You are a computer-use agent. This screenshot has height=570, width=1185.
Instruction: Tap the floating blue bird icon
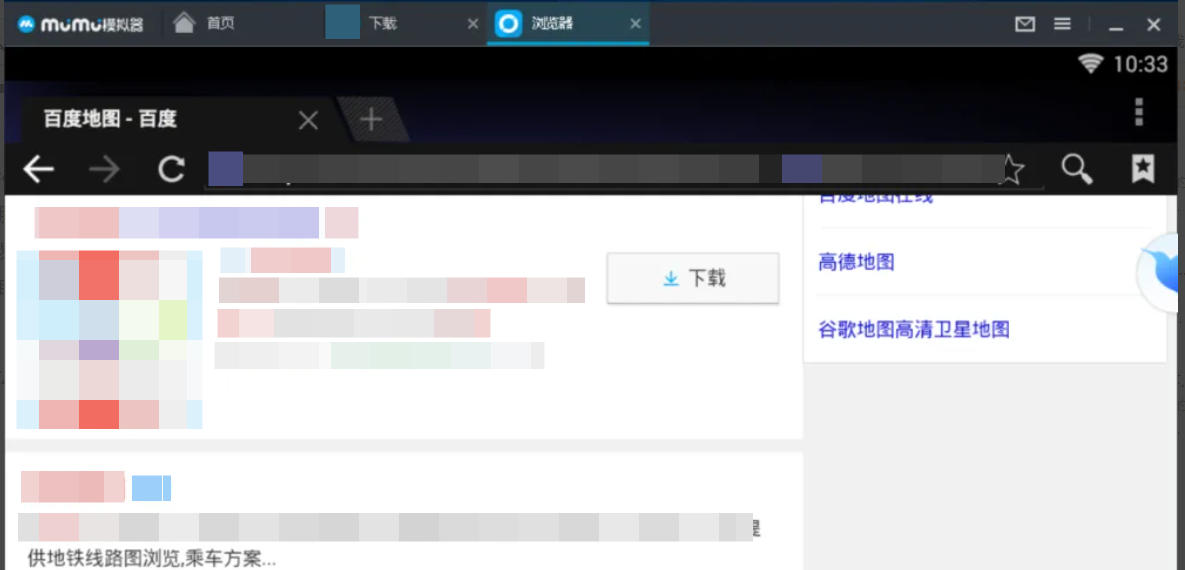(1165, 272)
